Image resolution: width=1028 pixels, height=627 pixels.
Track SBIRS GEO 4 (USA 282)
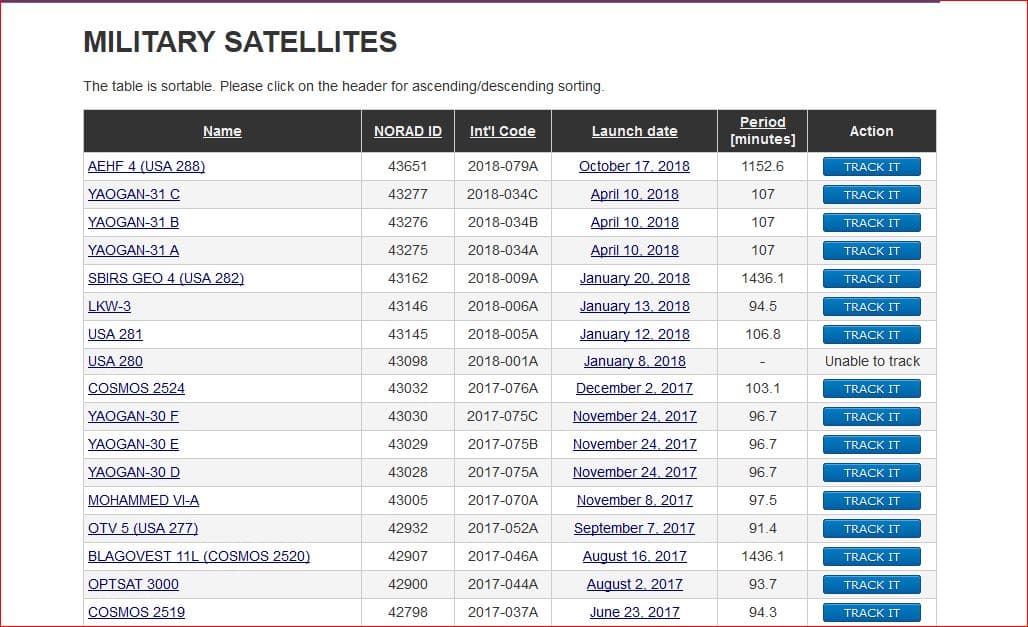point(872,279)
